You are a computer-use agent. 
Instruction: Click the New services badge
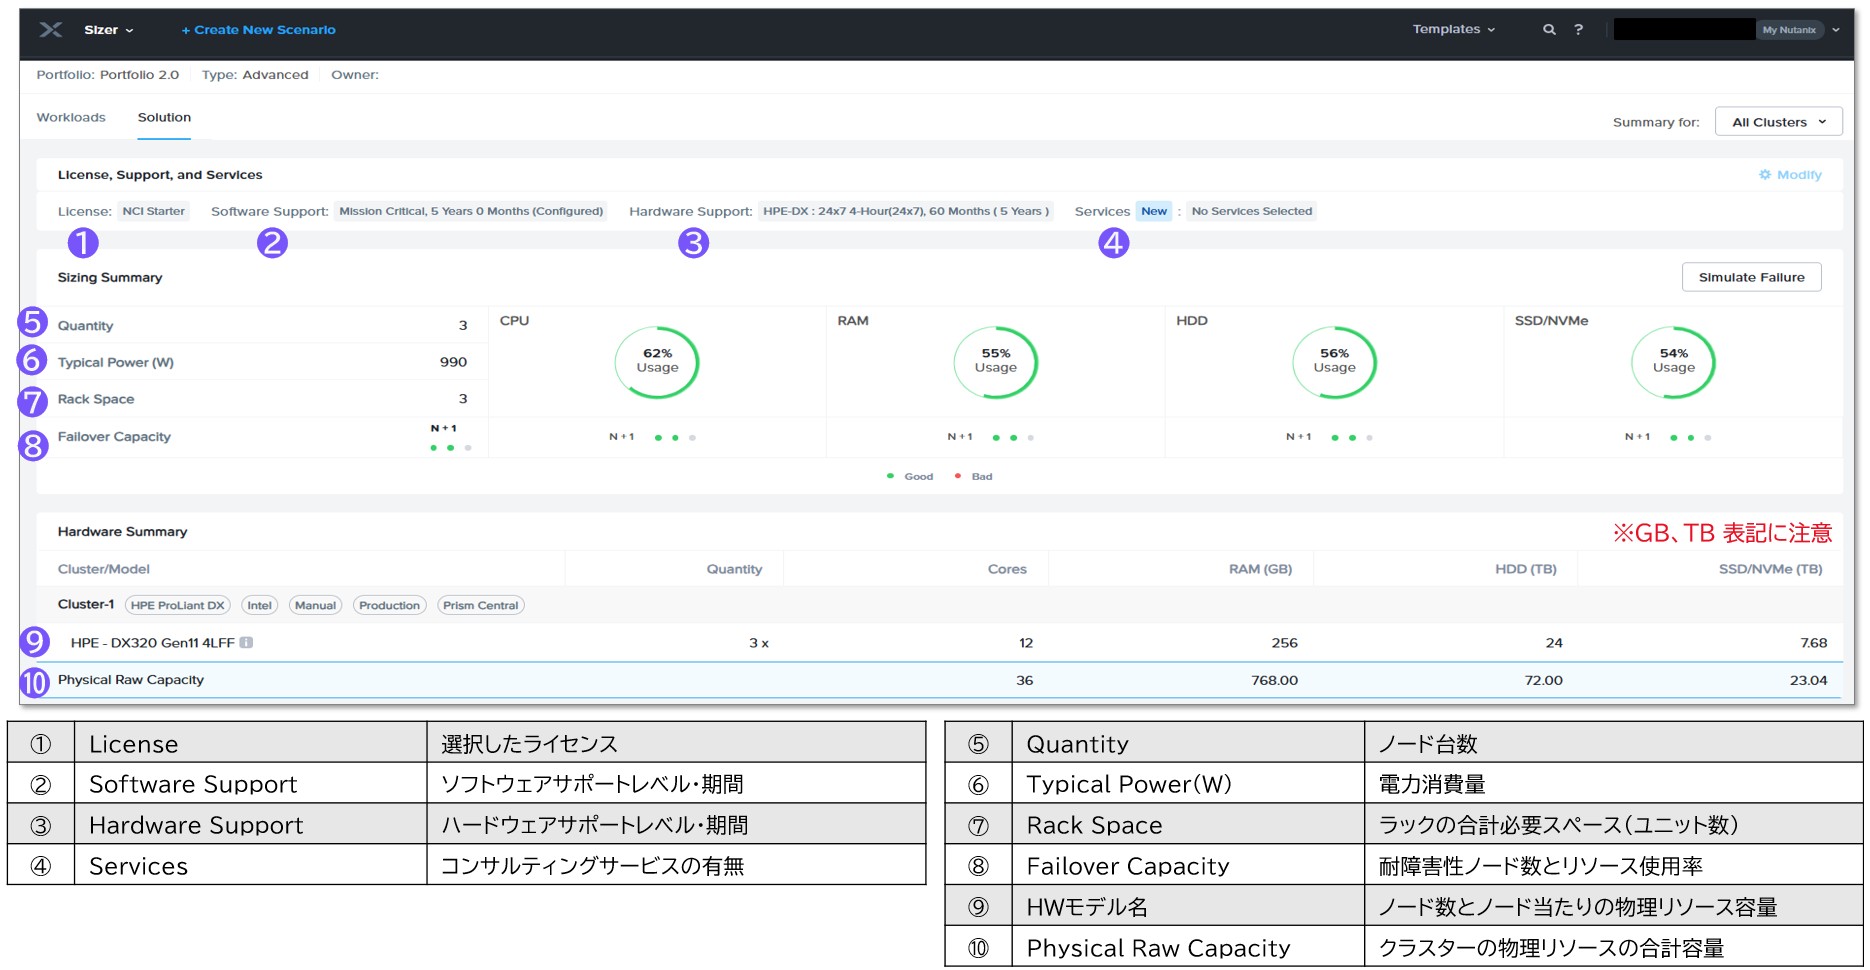pyautogui.click(x=1154, y=211)
